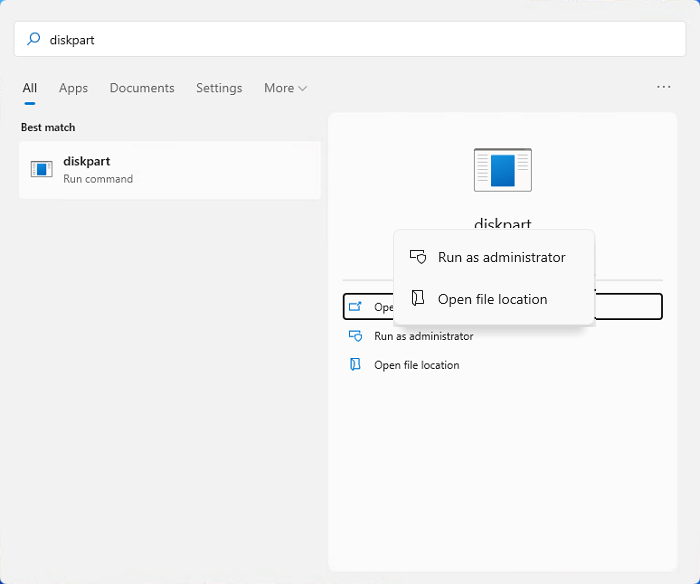Viewport: 700px width, 584px height.
Task: Click the folder location icon in the popup menu
Action: tap(419, 299)
